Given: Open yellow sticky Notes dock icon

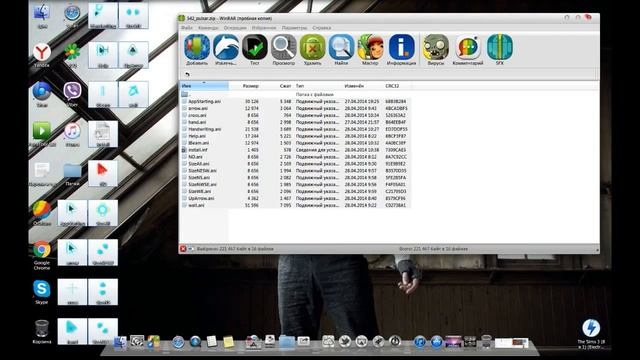Looking at the screenshot, I should [229, 342].
